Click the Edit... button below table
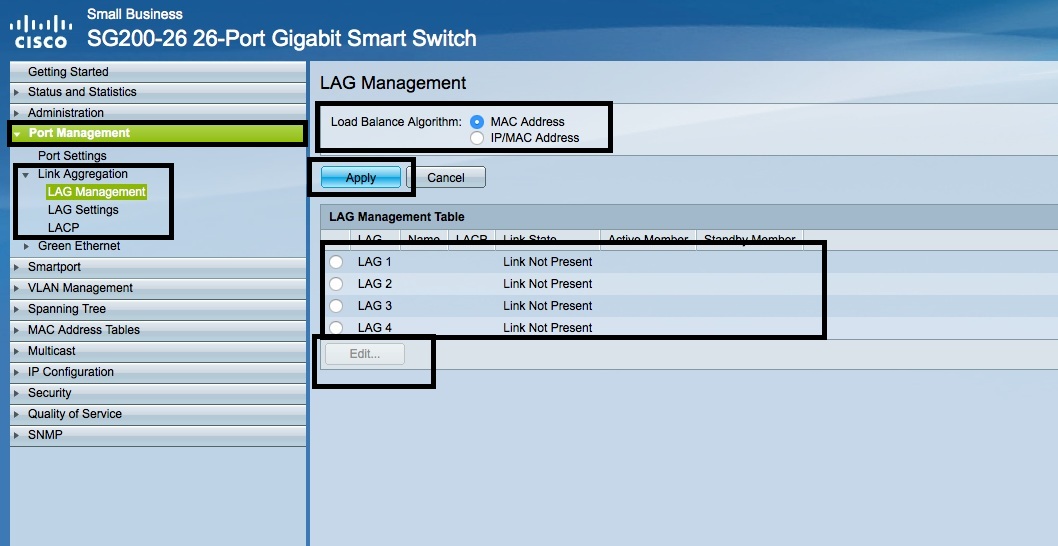Image resolution: width=1058 pixels, height=546 pixels. 363,354
